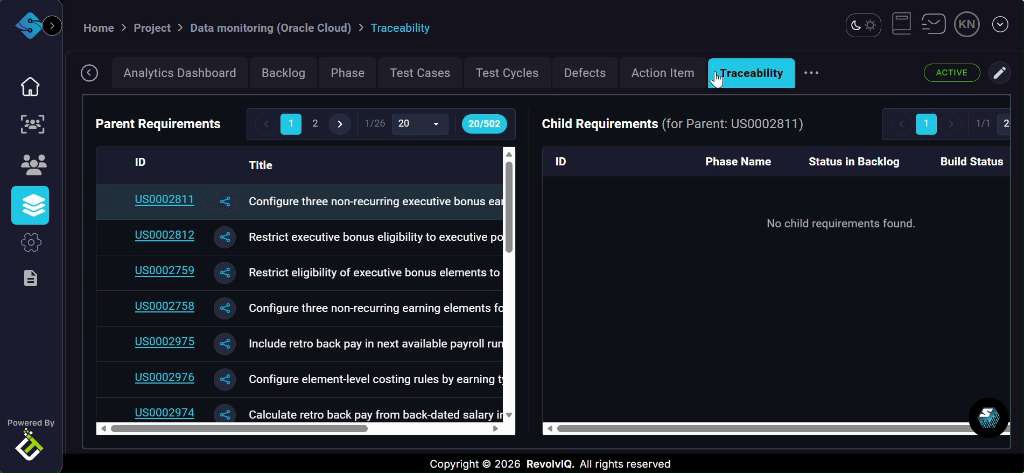This screenshot has height=473, width=1024.
Task: Click previous page arrow in Parent Requirements
Action: click(x=266, y=124)
